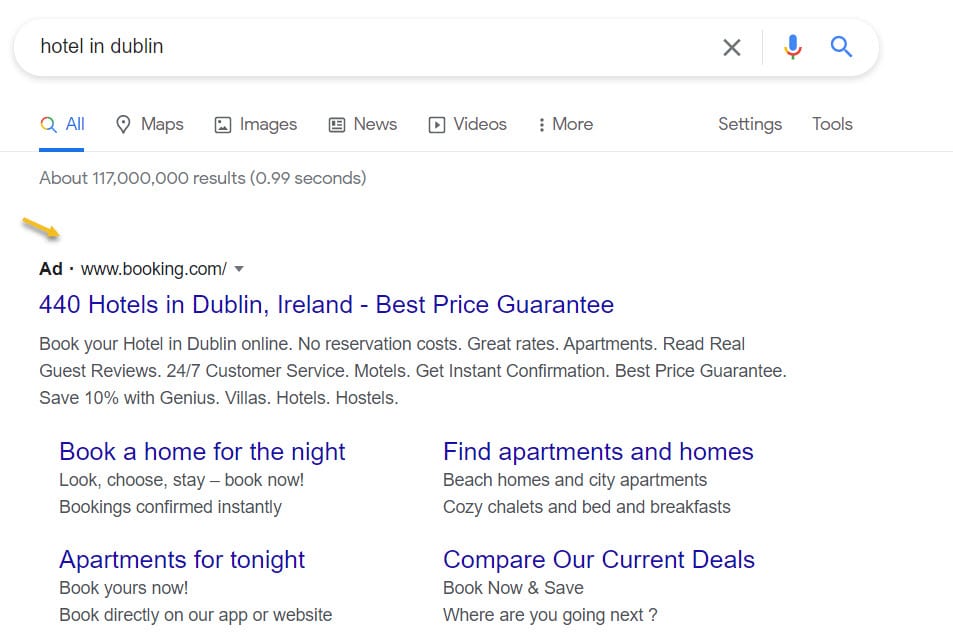Click the Videos play icon
The width and height of the screenshot is (953, 638).
(436, 125)
